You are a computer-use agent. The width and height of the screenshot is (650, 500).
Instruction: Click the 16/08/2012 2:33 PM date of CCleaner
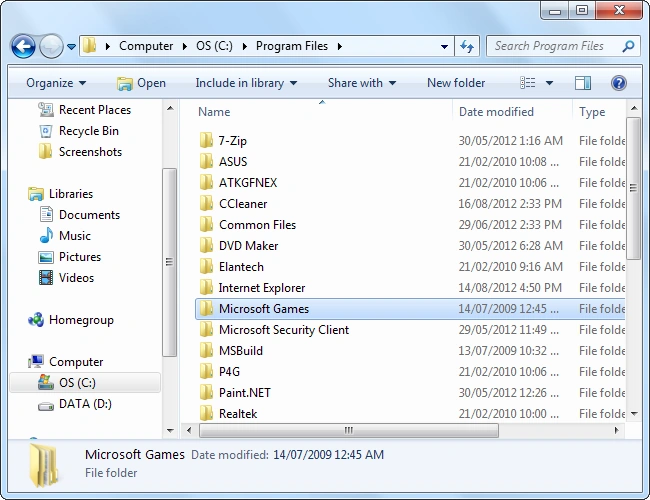click(x=510, y=204)
